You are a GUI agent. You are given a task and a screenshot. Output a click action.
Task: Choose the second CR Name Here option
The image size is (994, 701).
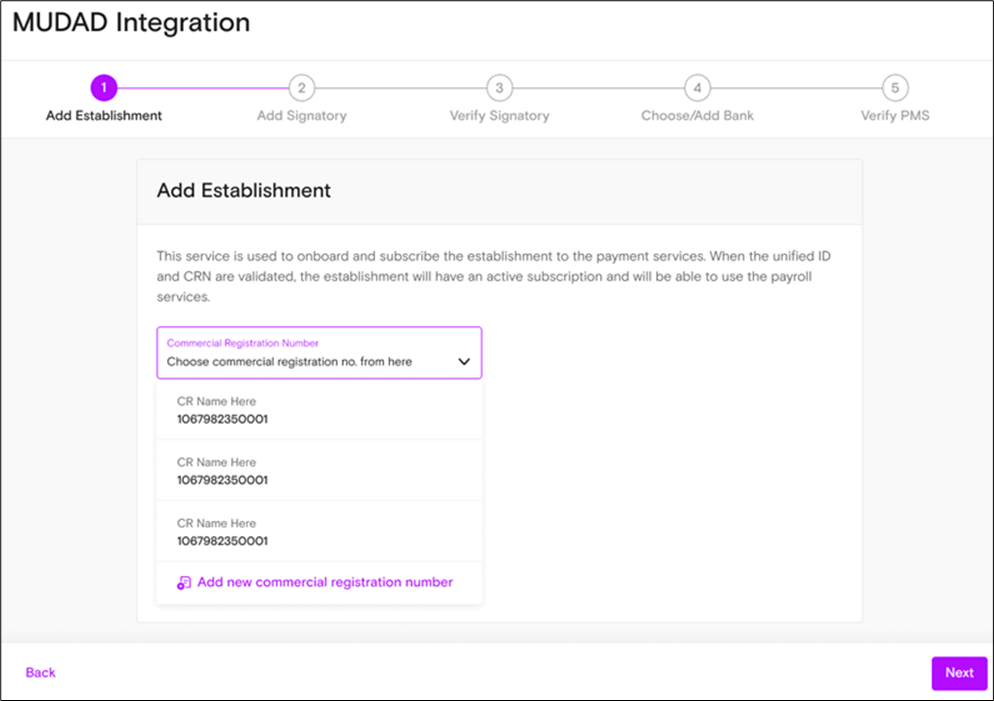coord(320,471)
